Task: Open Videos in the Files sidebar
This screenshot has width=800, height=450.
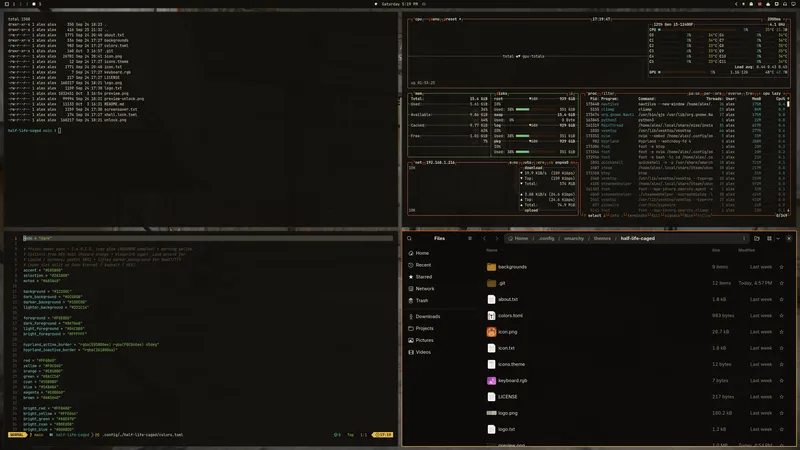Action: [419, 352]
